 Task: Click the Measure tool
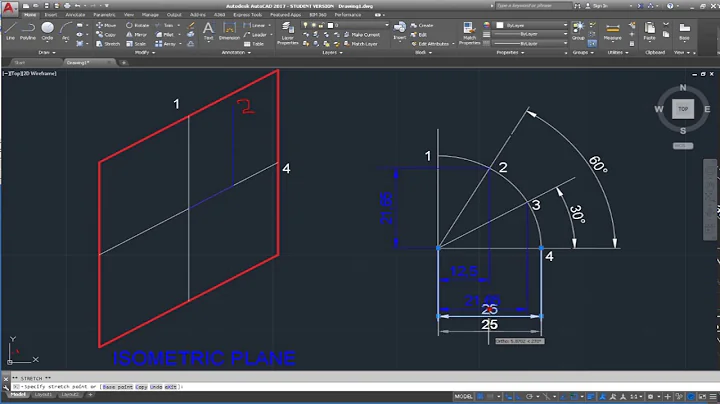click(613, 31)
